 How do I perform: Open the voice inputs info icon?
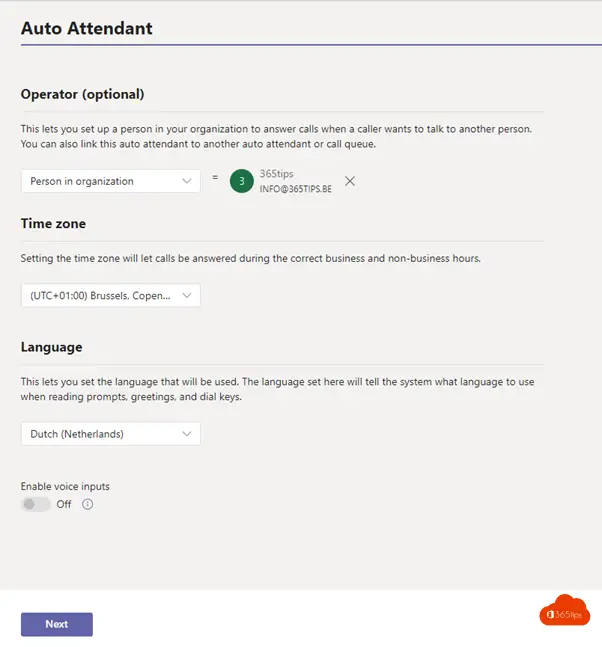(87, 504)
